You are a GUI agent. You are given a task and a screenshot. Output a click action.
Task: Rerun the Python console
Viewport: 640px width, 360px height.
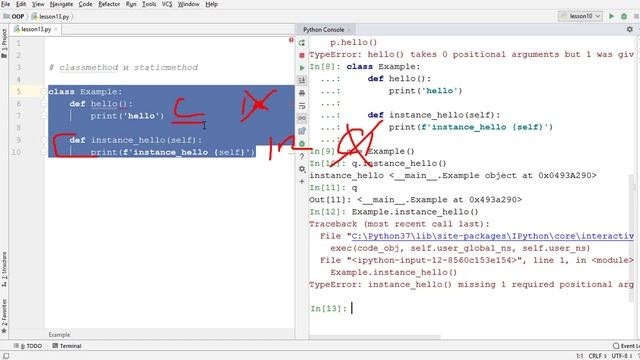[302, 42]
